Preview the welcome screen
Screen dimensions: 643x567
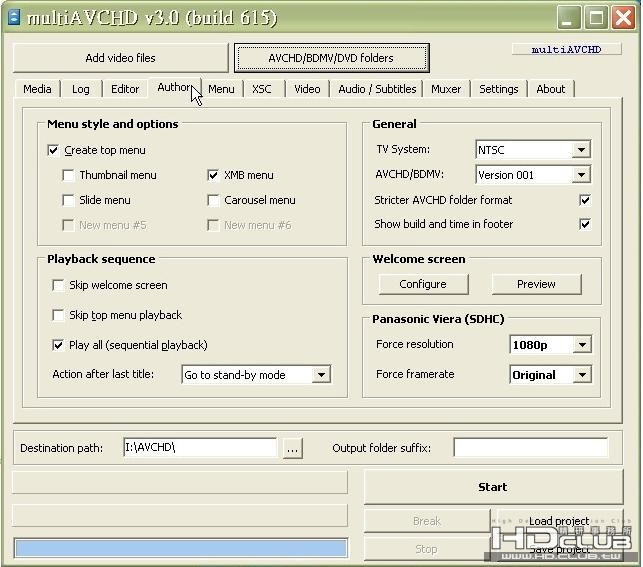tap(536, 284)
